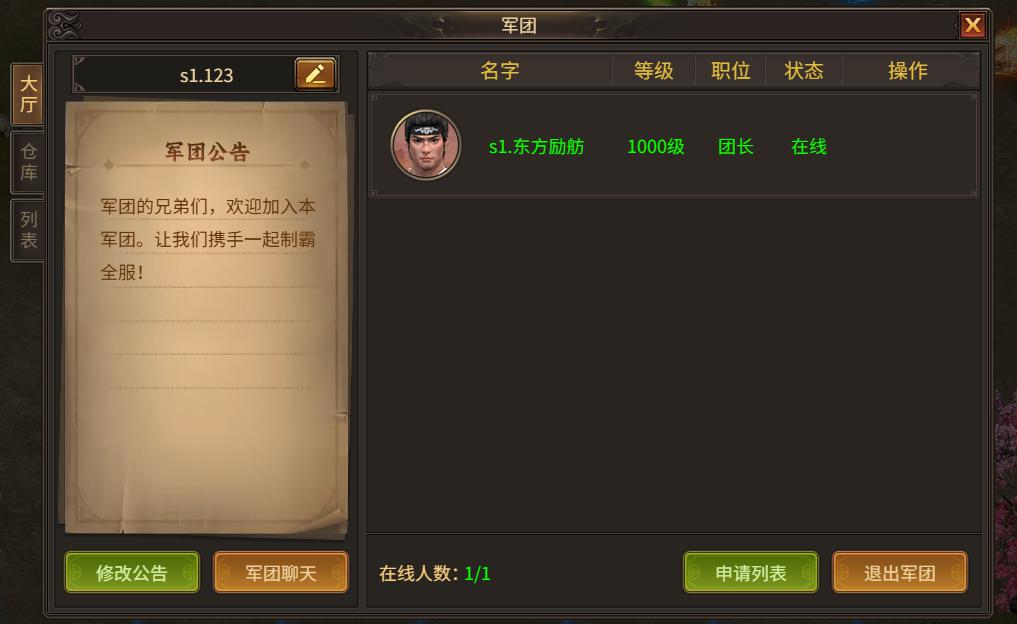Viewport: 1017px width, 624px height.
Task: Click the pencil edit icon beside s1.123
Action: [x=315, y=74]
